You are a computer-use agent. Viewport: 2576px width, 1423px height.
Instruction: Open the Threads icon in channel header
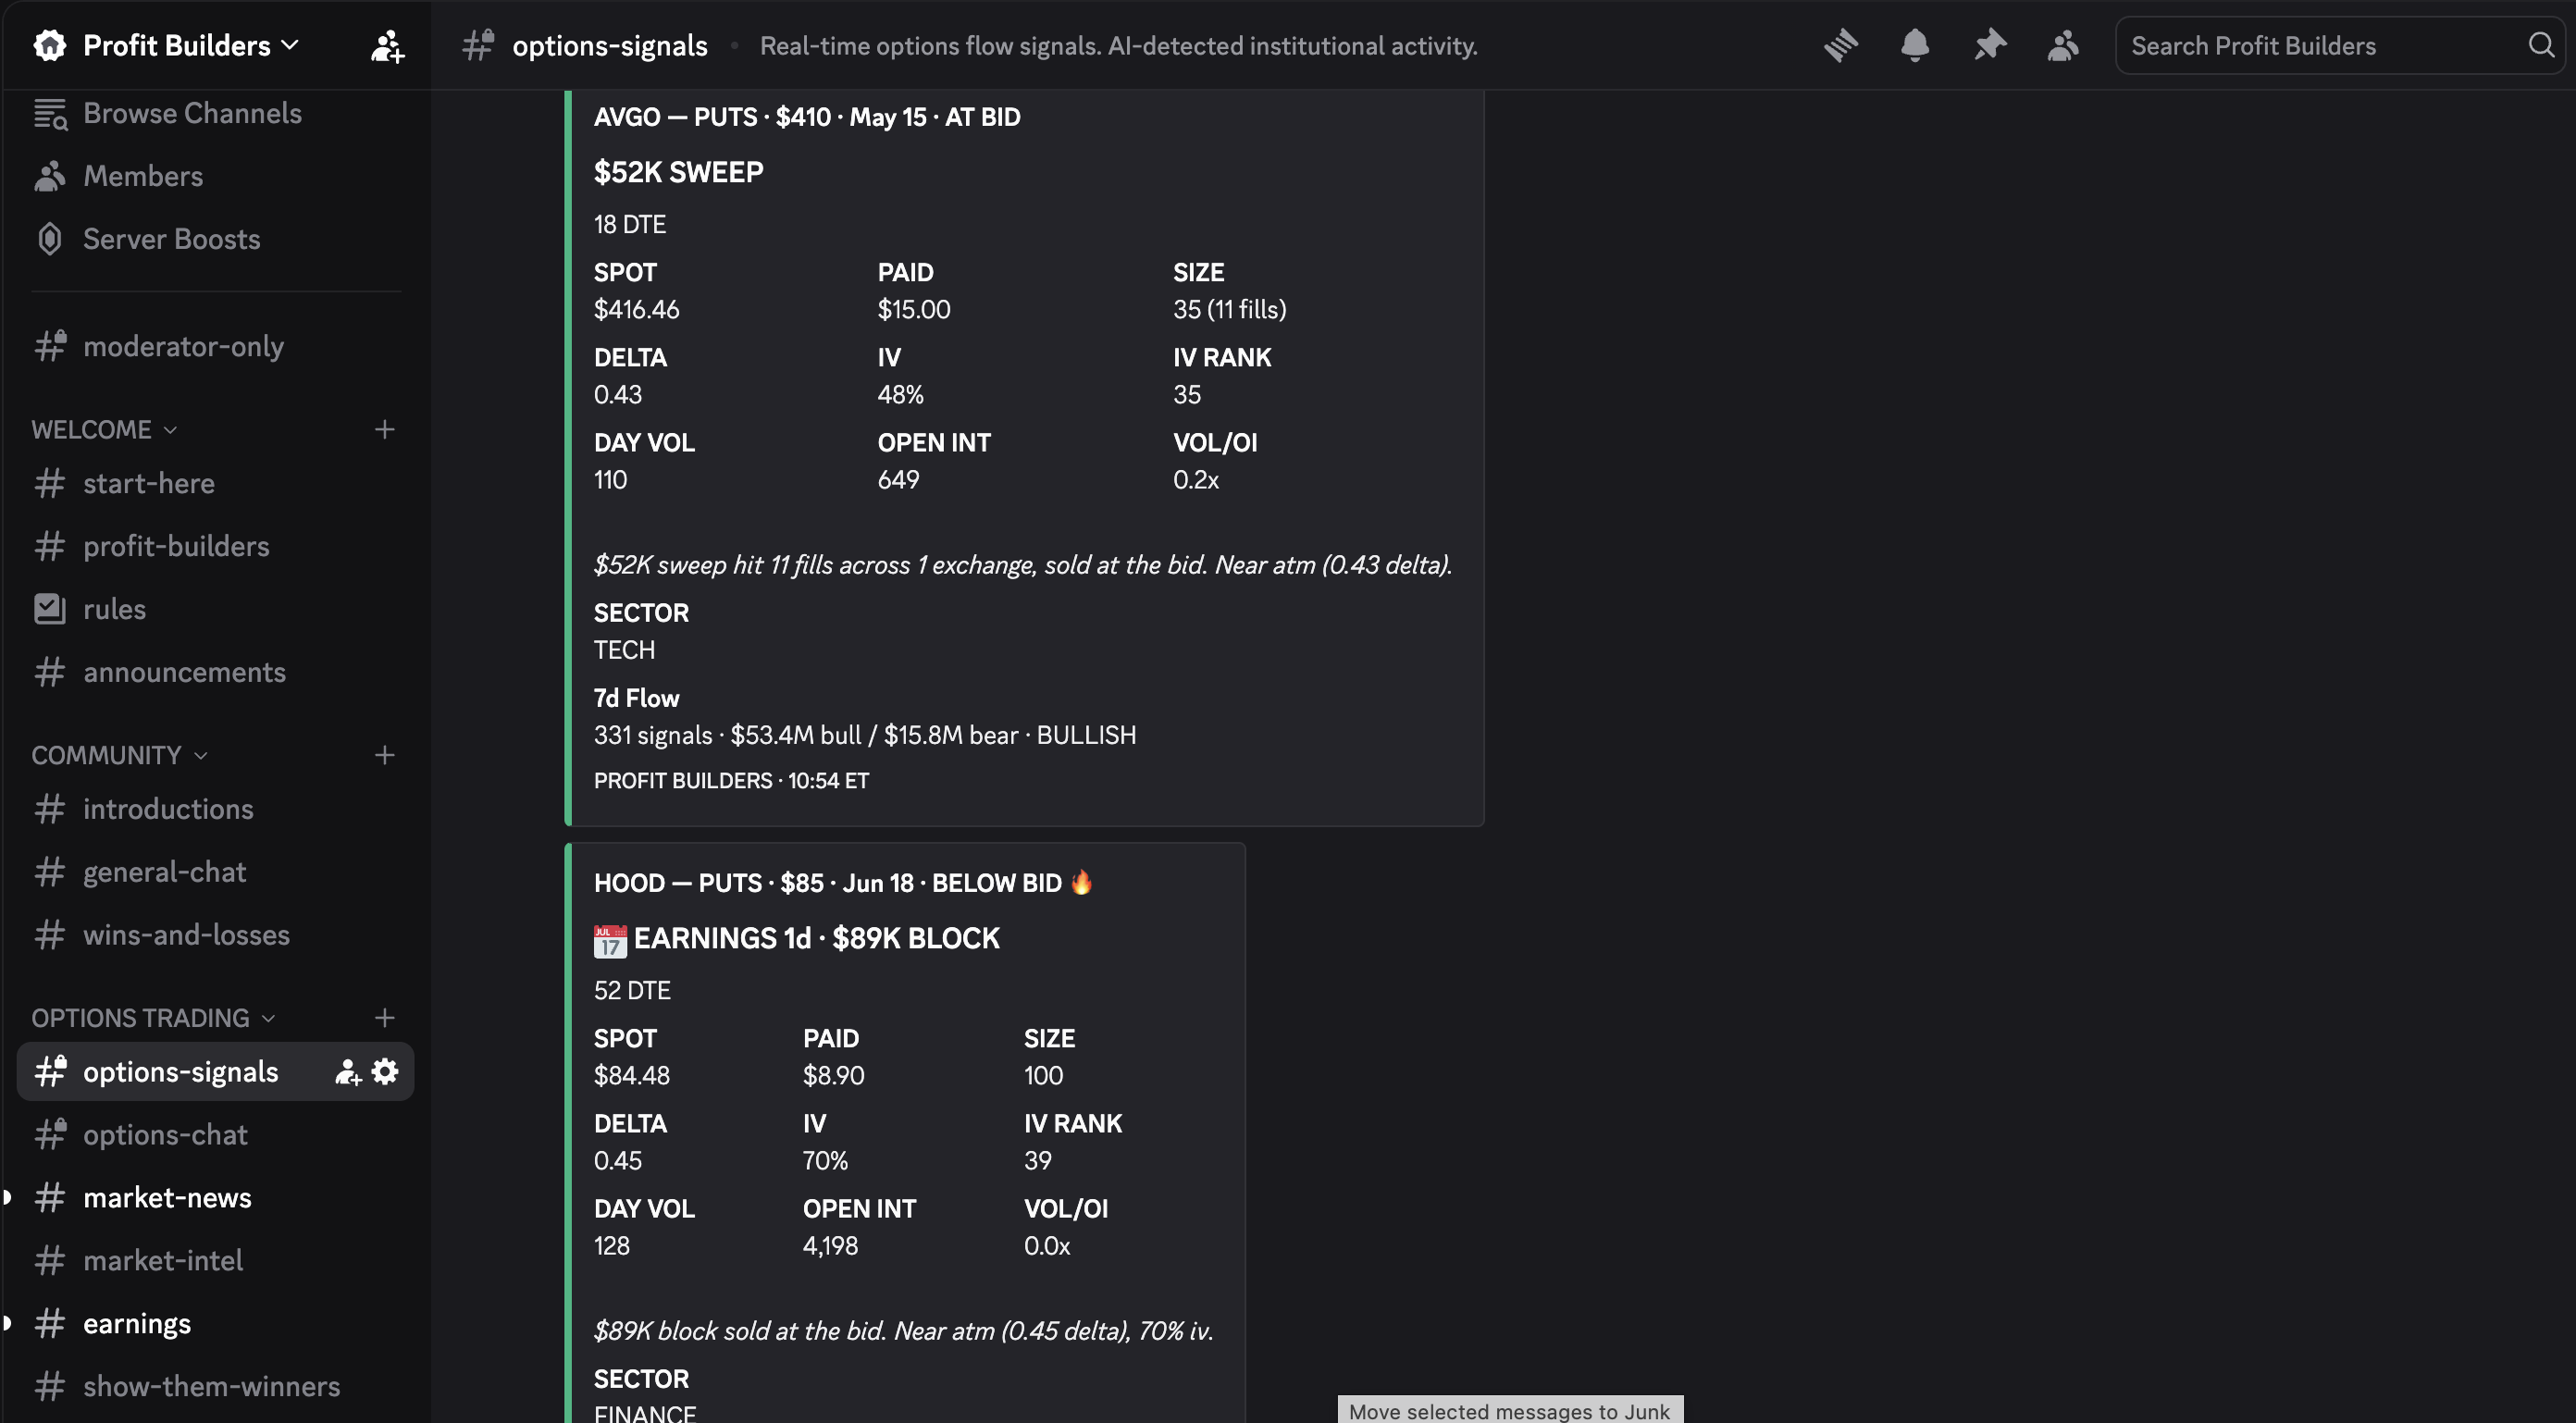point(1840,45)
